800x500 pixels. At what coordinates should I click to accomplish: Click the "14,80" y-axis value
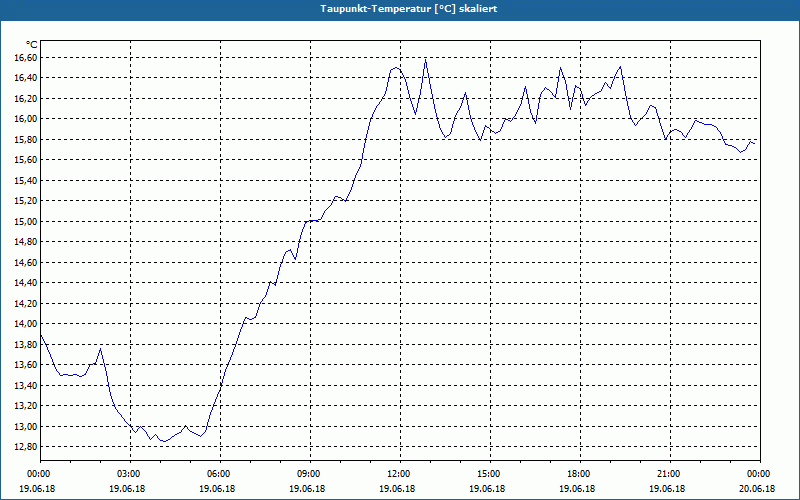[26, 242]
